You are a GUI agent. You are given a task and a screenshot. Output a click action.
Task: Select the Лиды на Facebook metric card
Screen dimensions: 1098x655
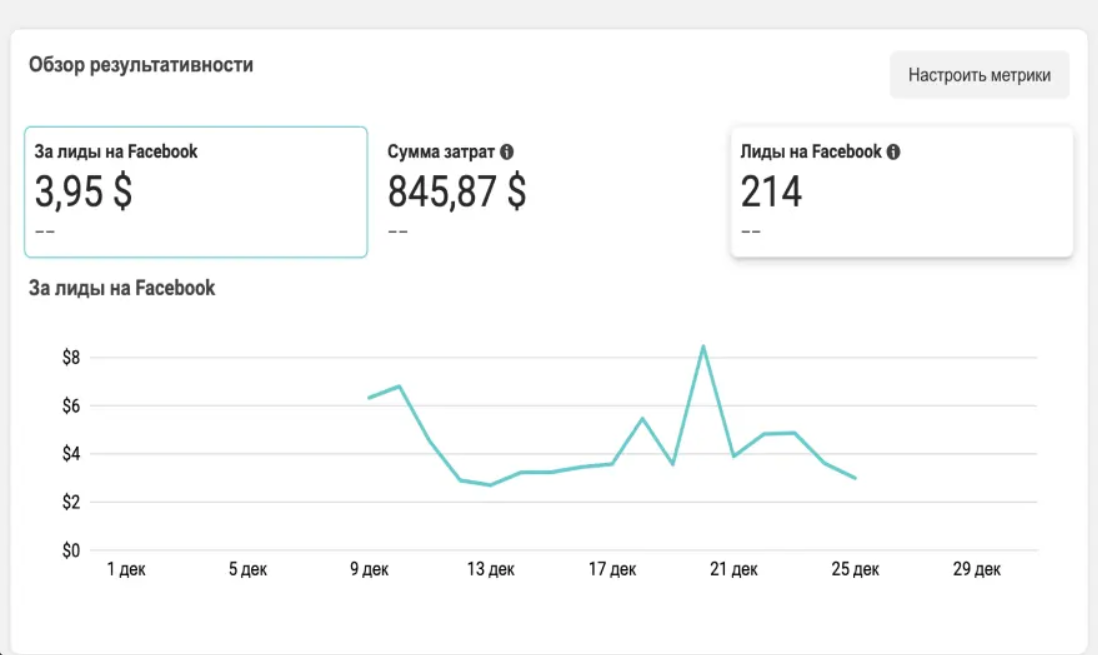902,192
